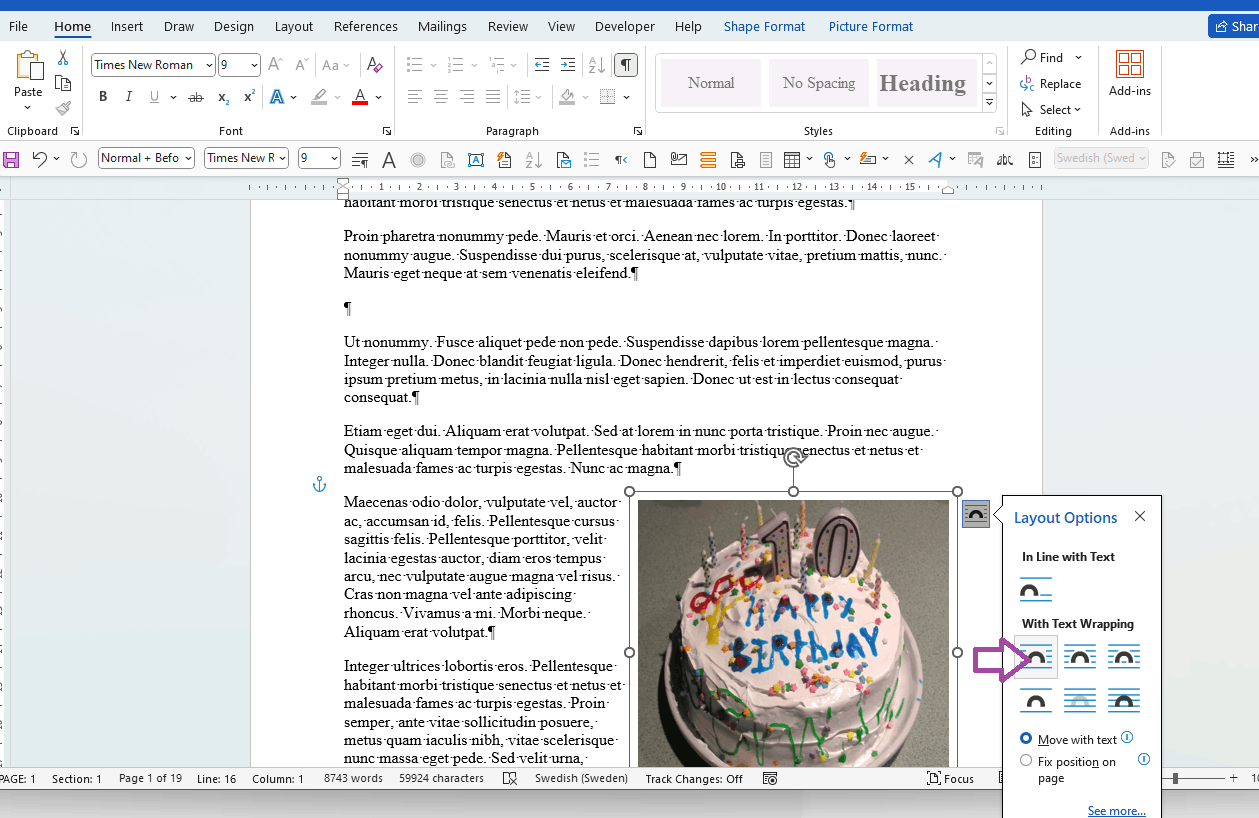Click the Replace button
Viewport: 1259px width, 818px height.
pos(1051,84)
